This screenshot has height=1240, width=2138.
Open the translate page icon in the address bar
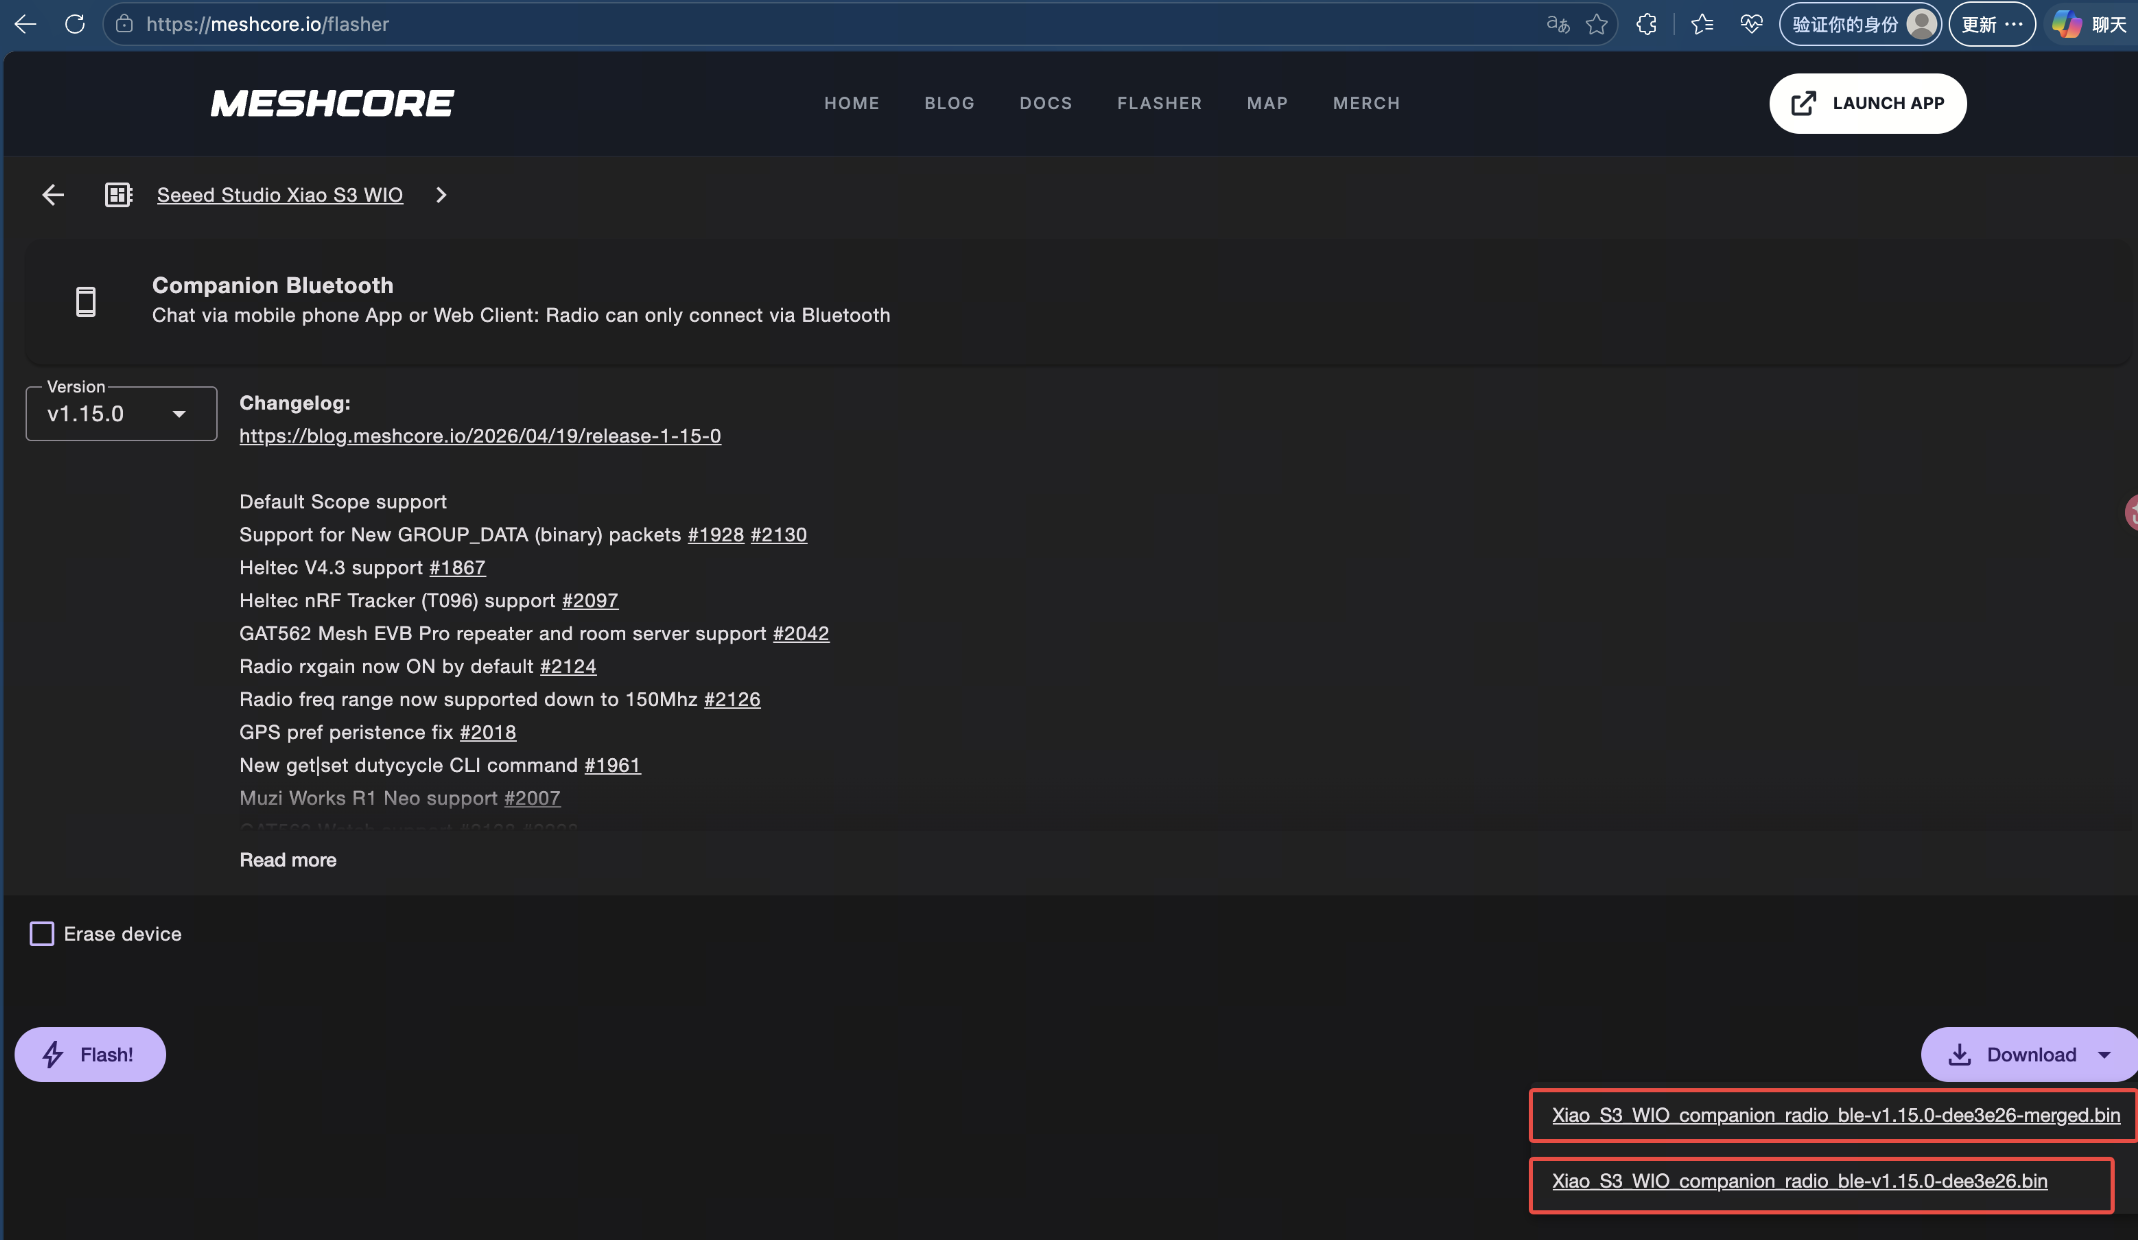click(1558, 24)
